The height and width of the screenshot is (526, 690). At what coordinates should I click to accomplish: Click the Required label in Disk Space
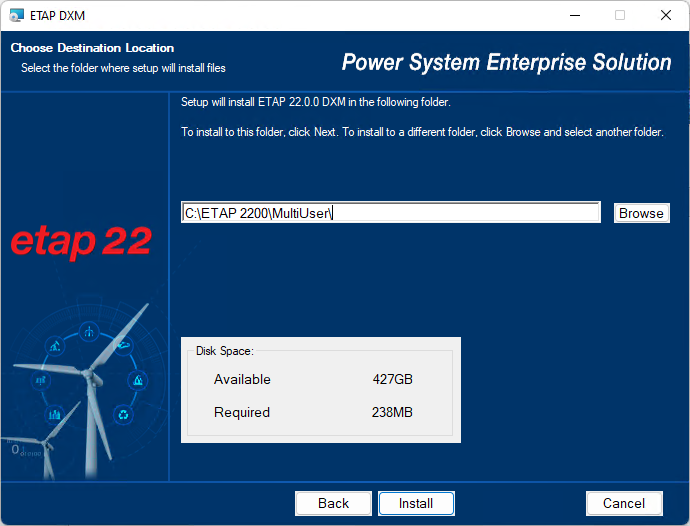coord(242,412)
